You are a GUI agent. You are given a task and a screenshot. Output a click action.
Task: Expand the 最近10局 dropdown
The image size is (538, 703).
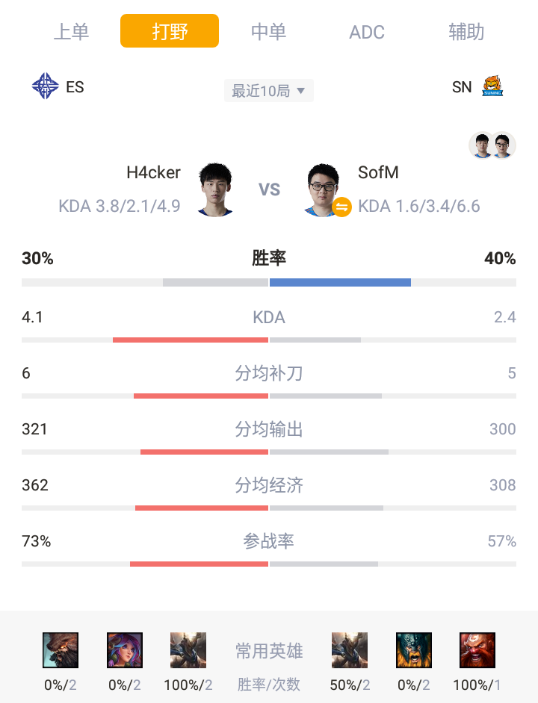269,91
